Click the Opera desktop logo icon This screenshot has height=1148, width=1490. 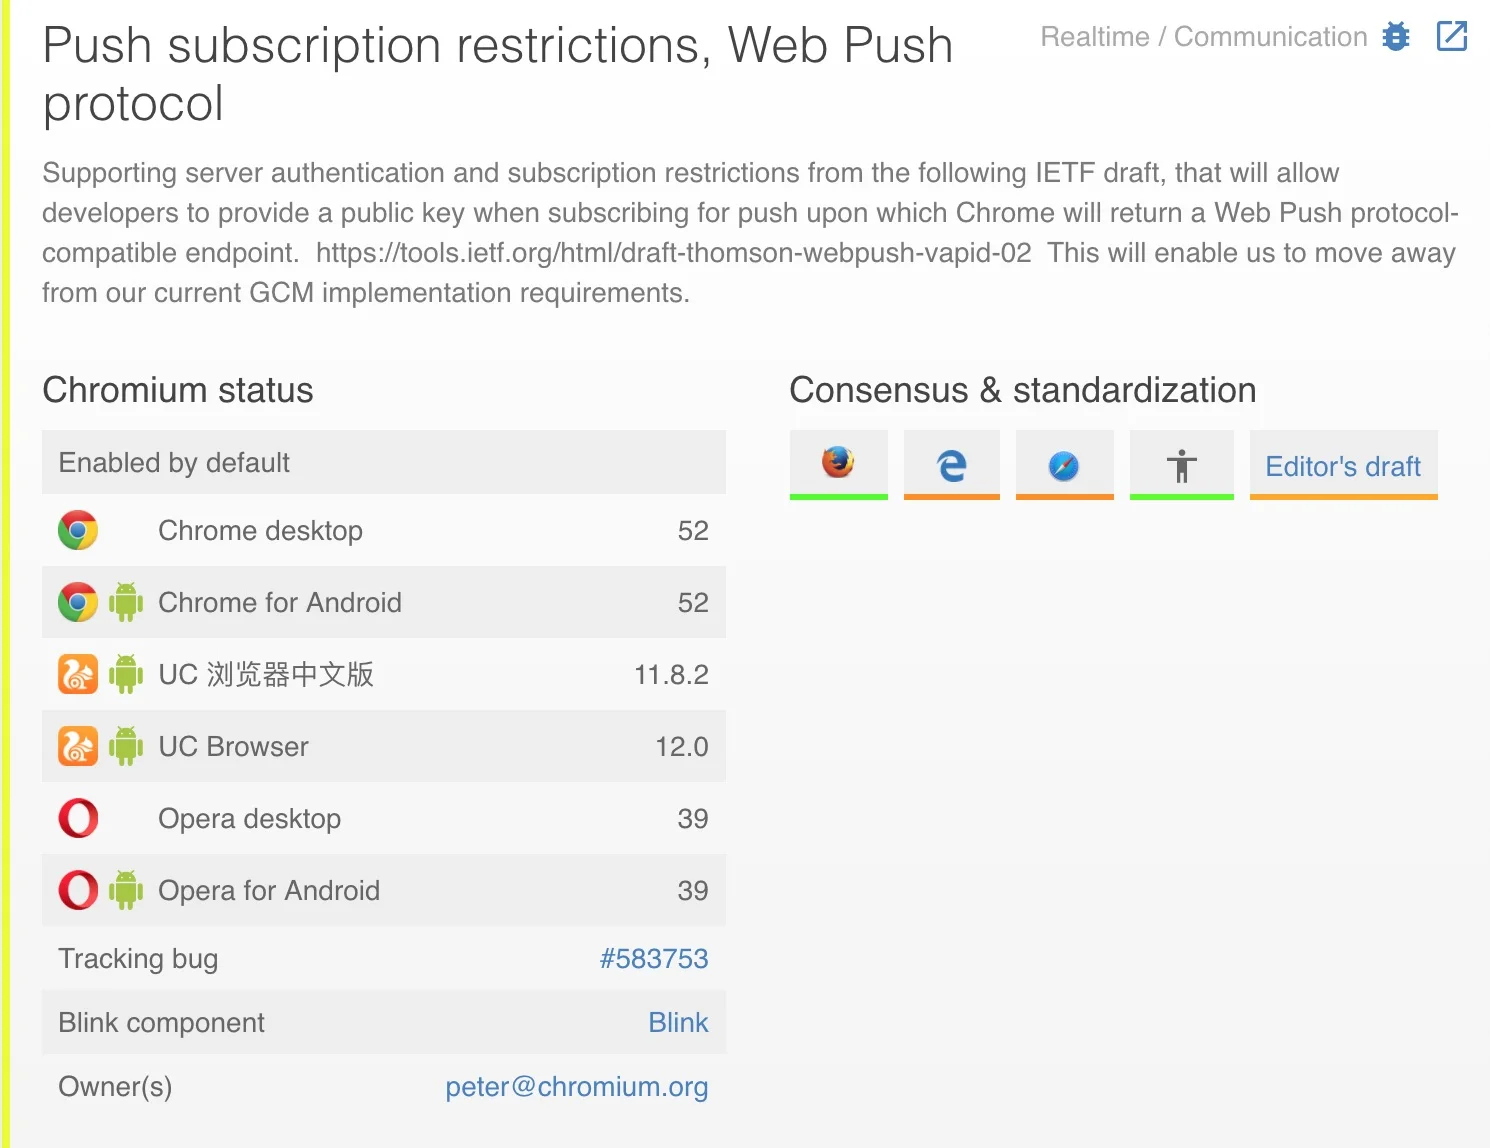click(x=78, y=818)
